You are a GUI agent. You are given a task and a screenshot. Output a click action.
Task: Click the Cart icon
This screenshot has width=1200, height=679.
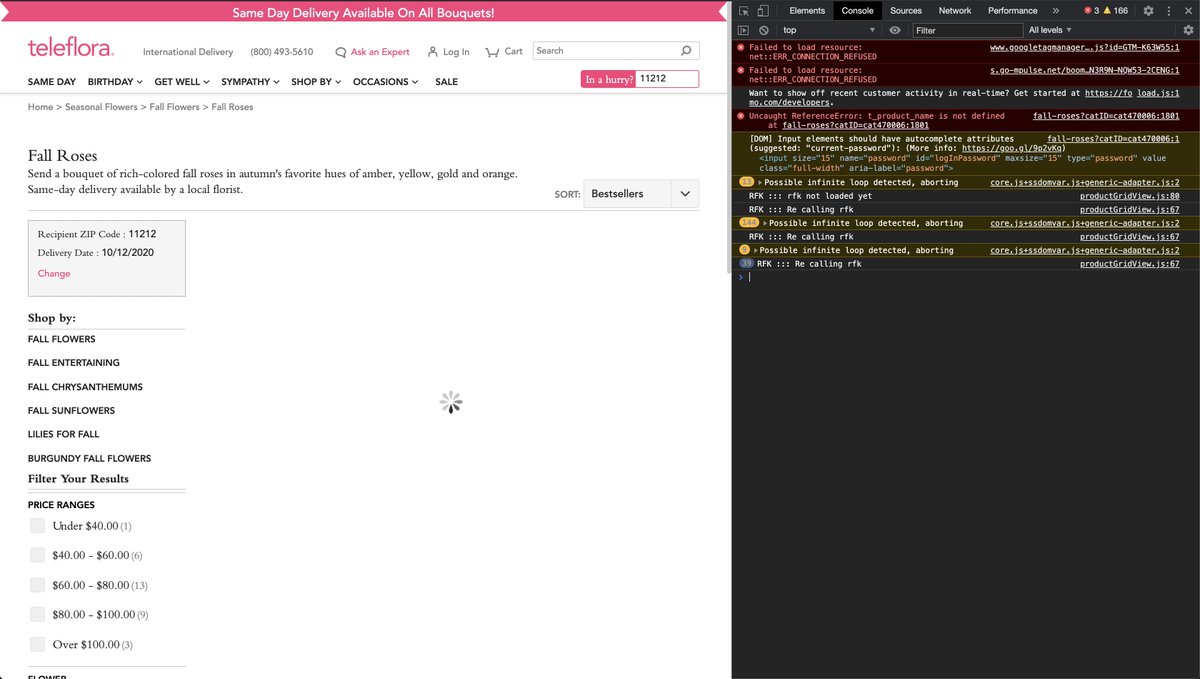492,52
